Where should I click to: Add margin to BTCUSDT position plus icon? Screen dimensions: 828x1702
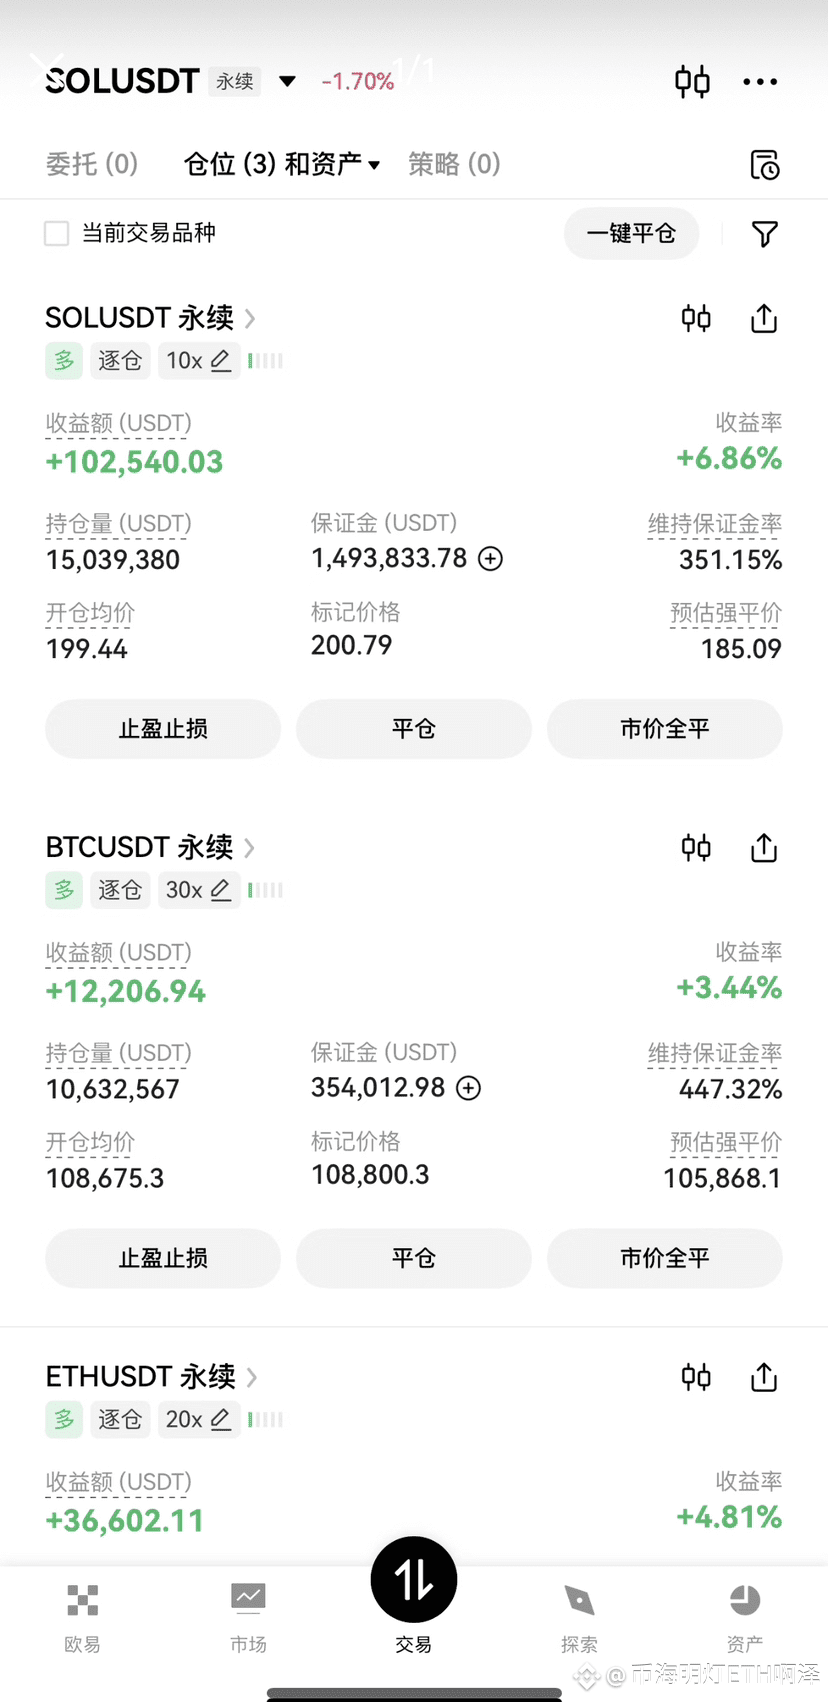(x=469, y=1088)
